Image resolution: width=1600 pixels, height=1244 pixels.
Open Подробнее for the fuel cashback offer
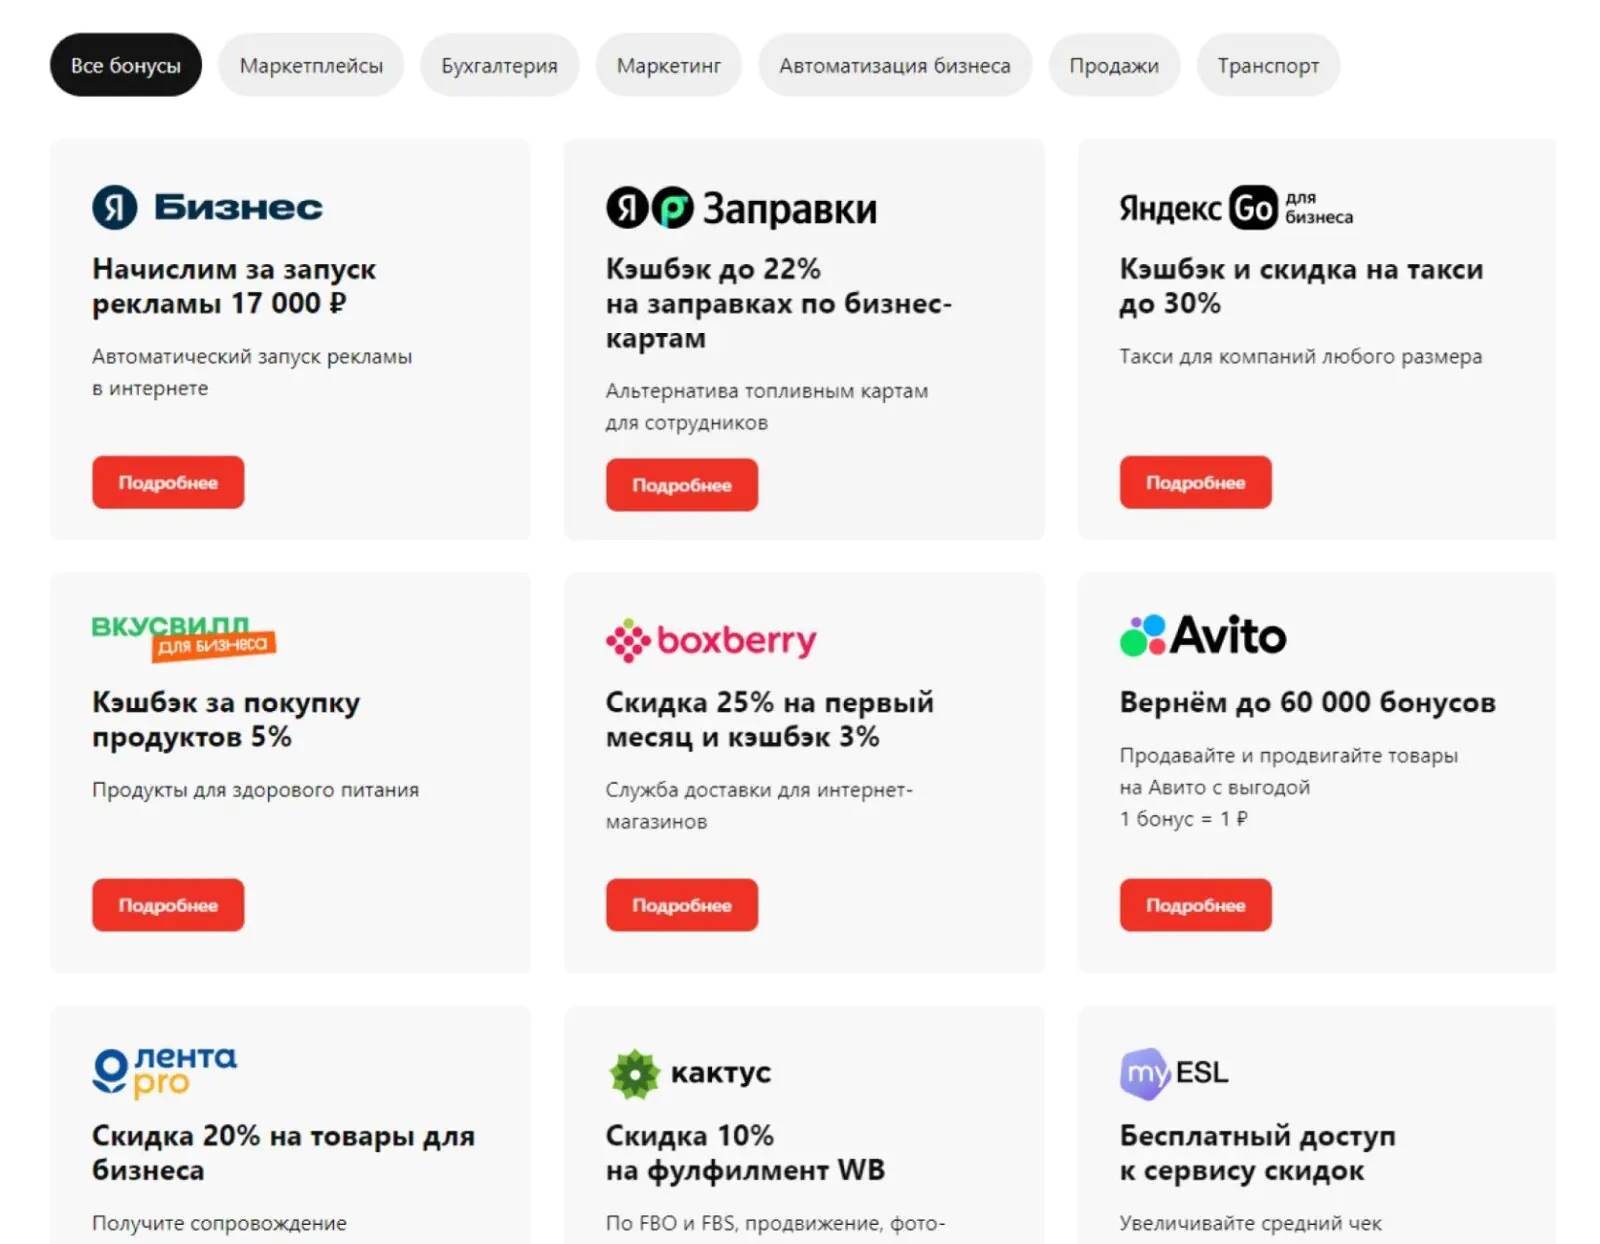click(x=682, y=485)
